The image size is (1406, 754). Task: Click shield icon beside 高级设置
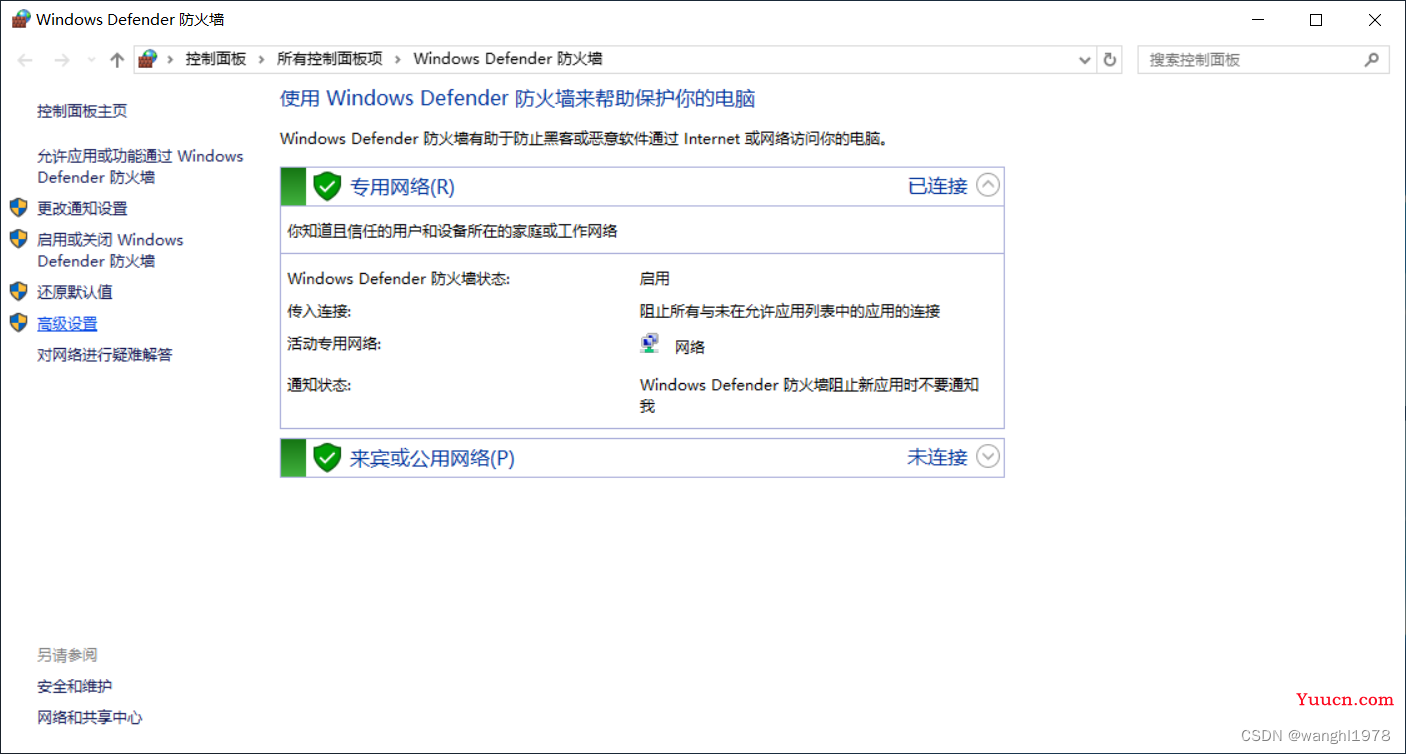[18, 323]
